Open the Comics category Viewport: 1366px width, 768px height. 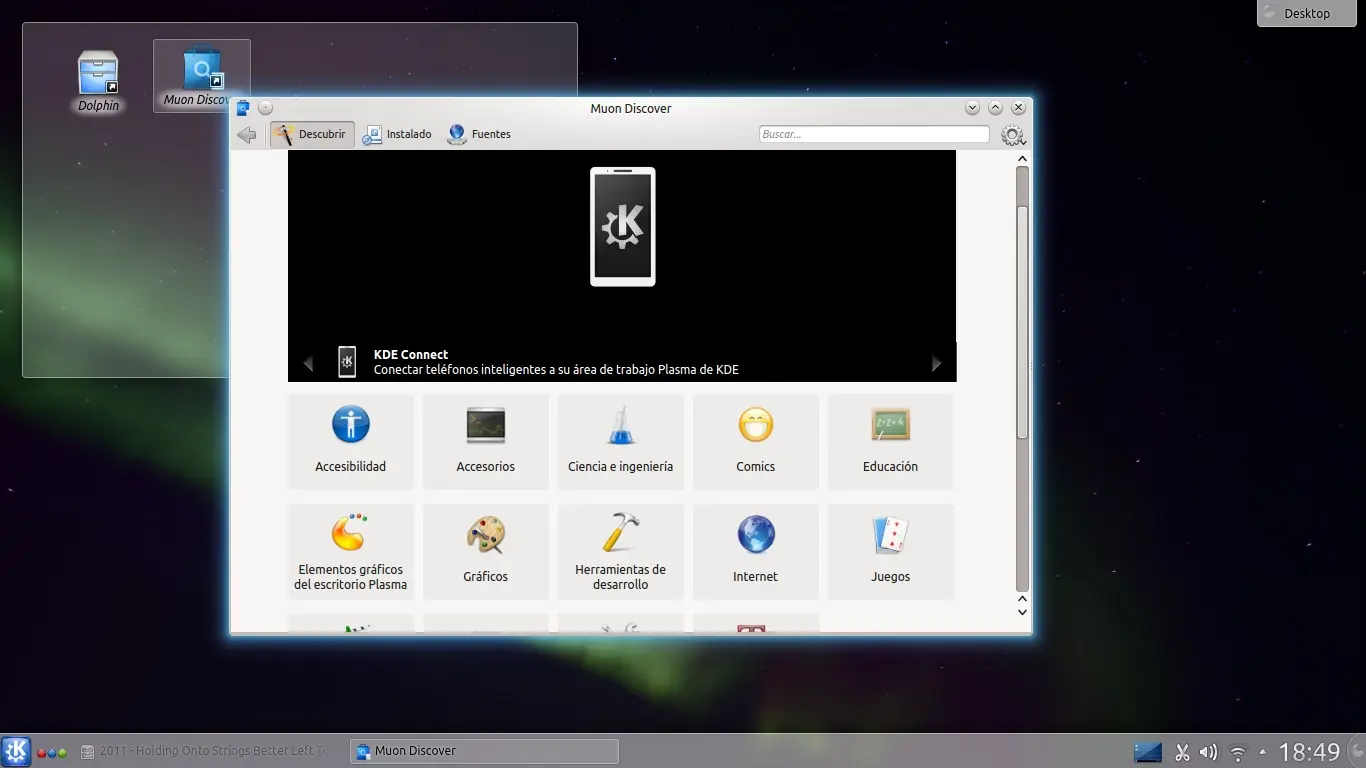755,441
